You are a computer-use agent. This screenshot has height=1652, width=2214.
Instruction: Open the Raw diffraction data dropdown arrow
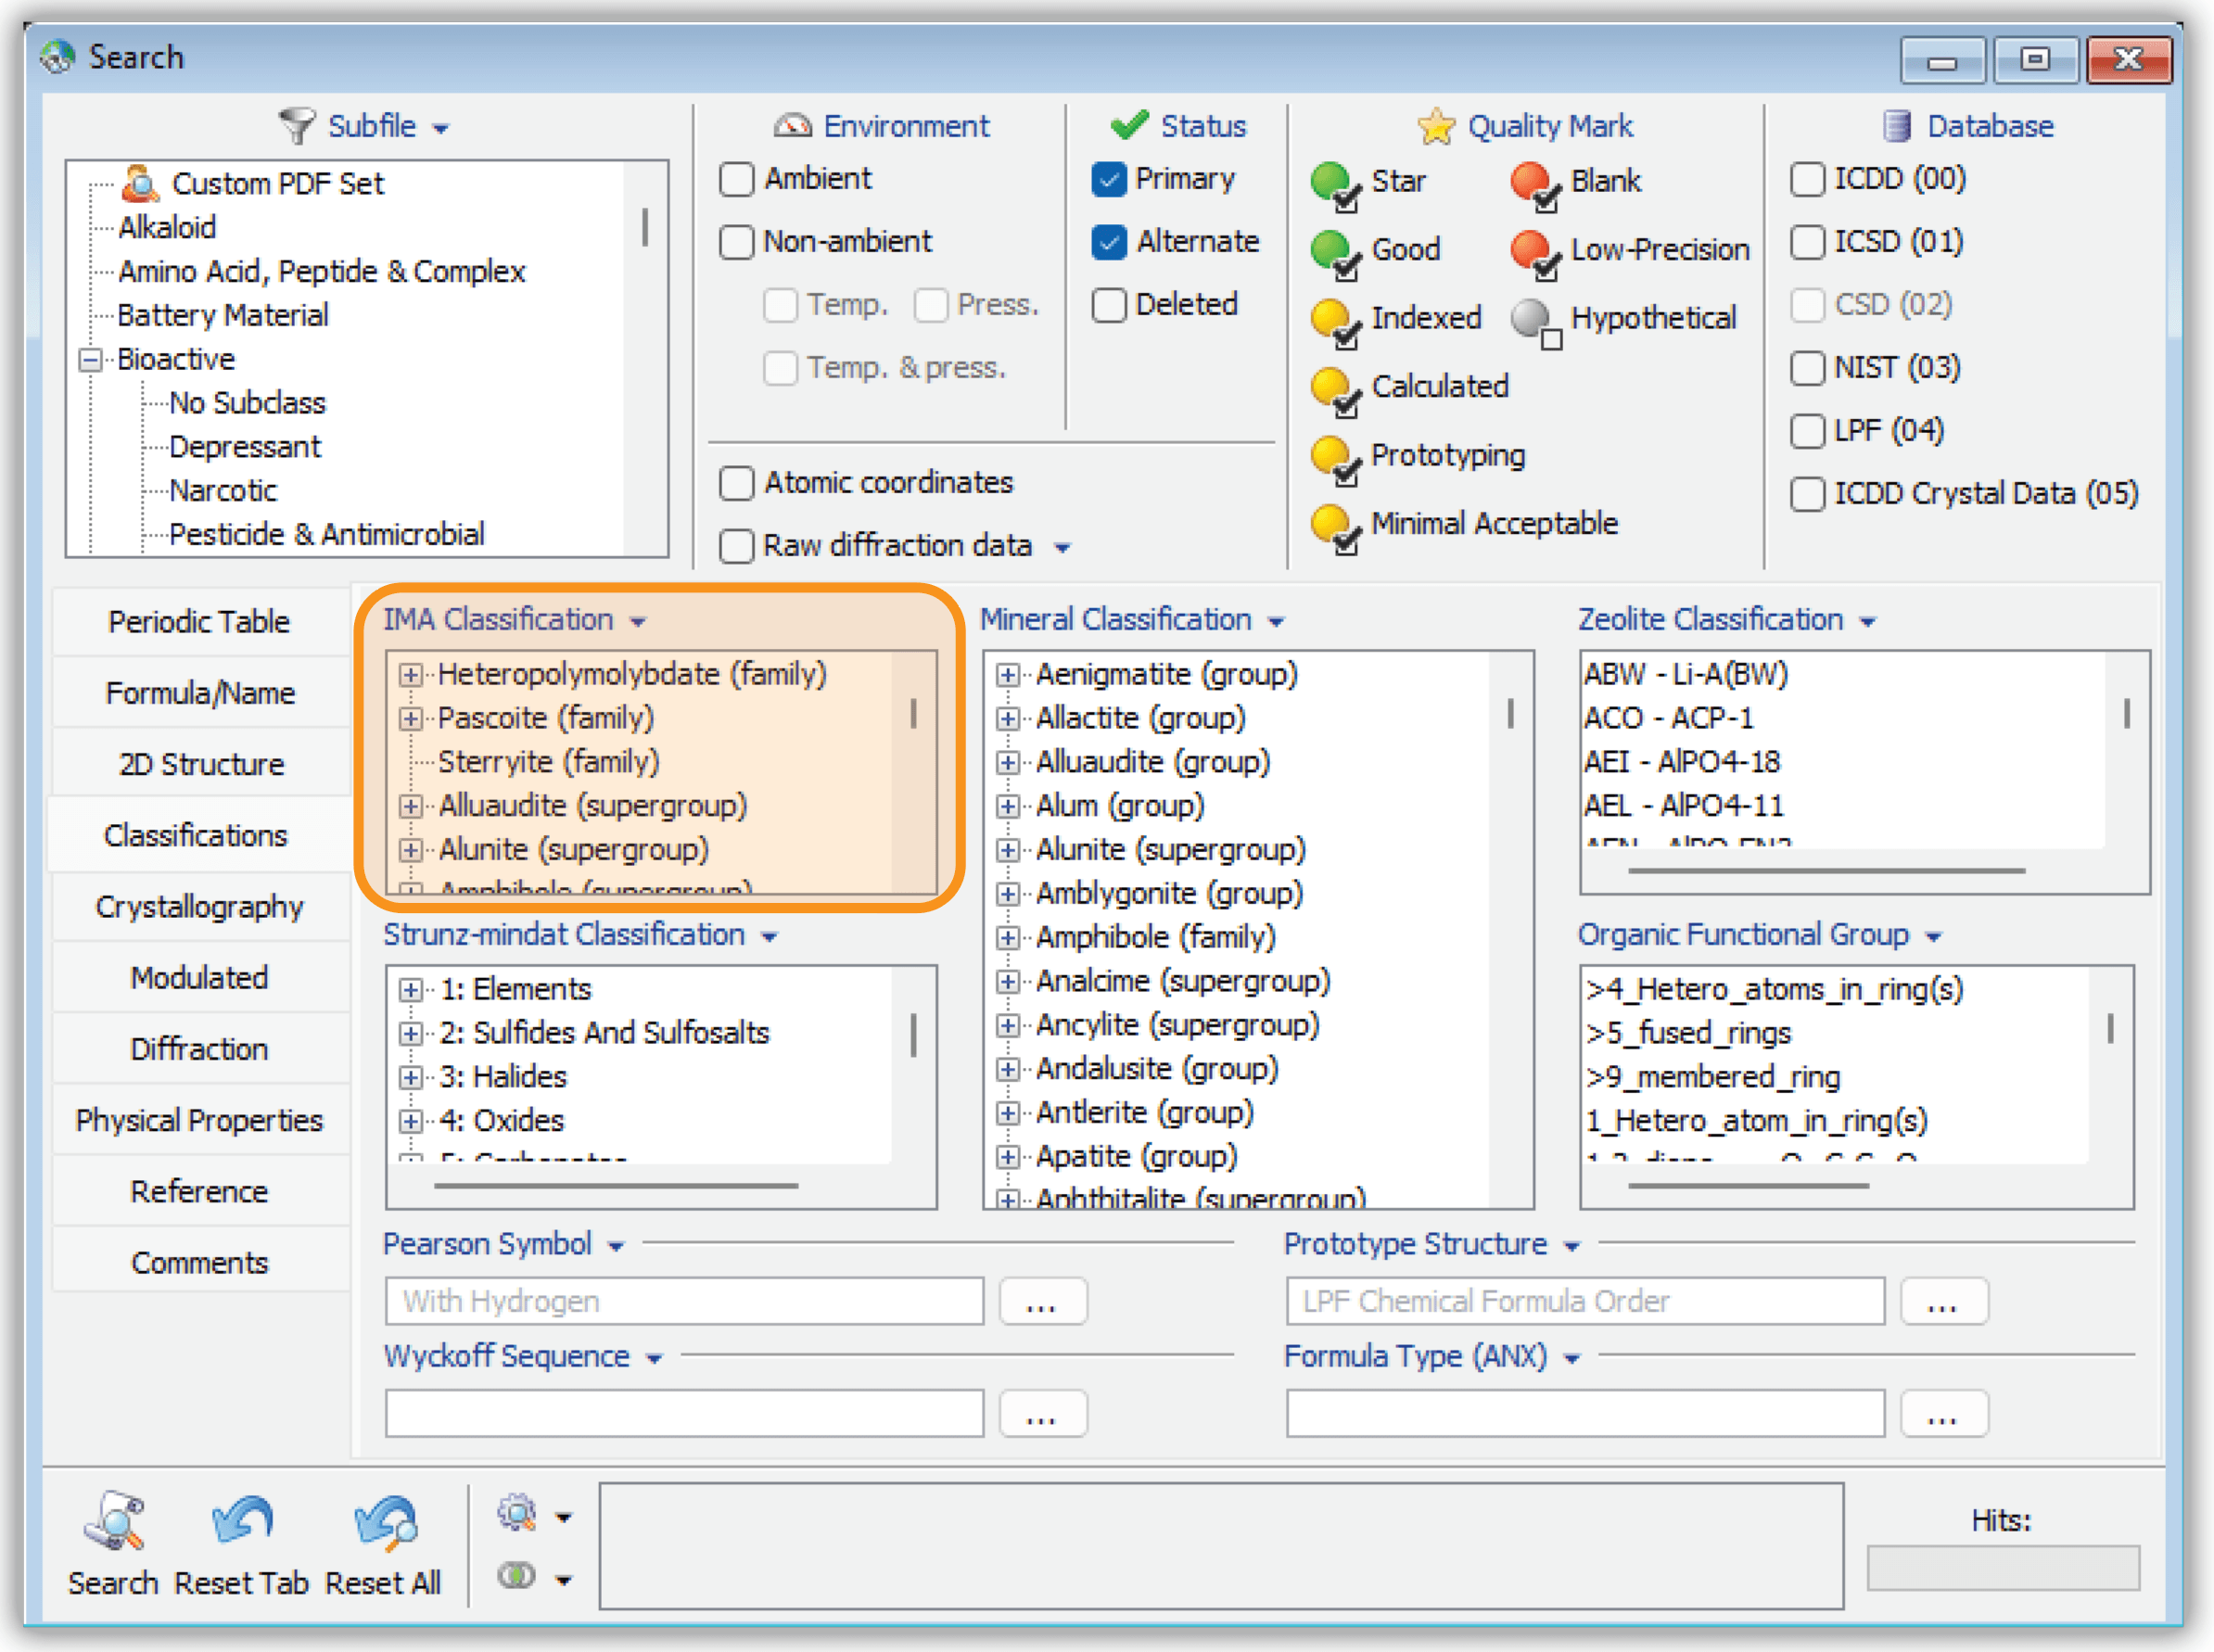tap(1063, 548)
